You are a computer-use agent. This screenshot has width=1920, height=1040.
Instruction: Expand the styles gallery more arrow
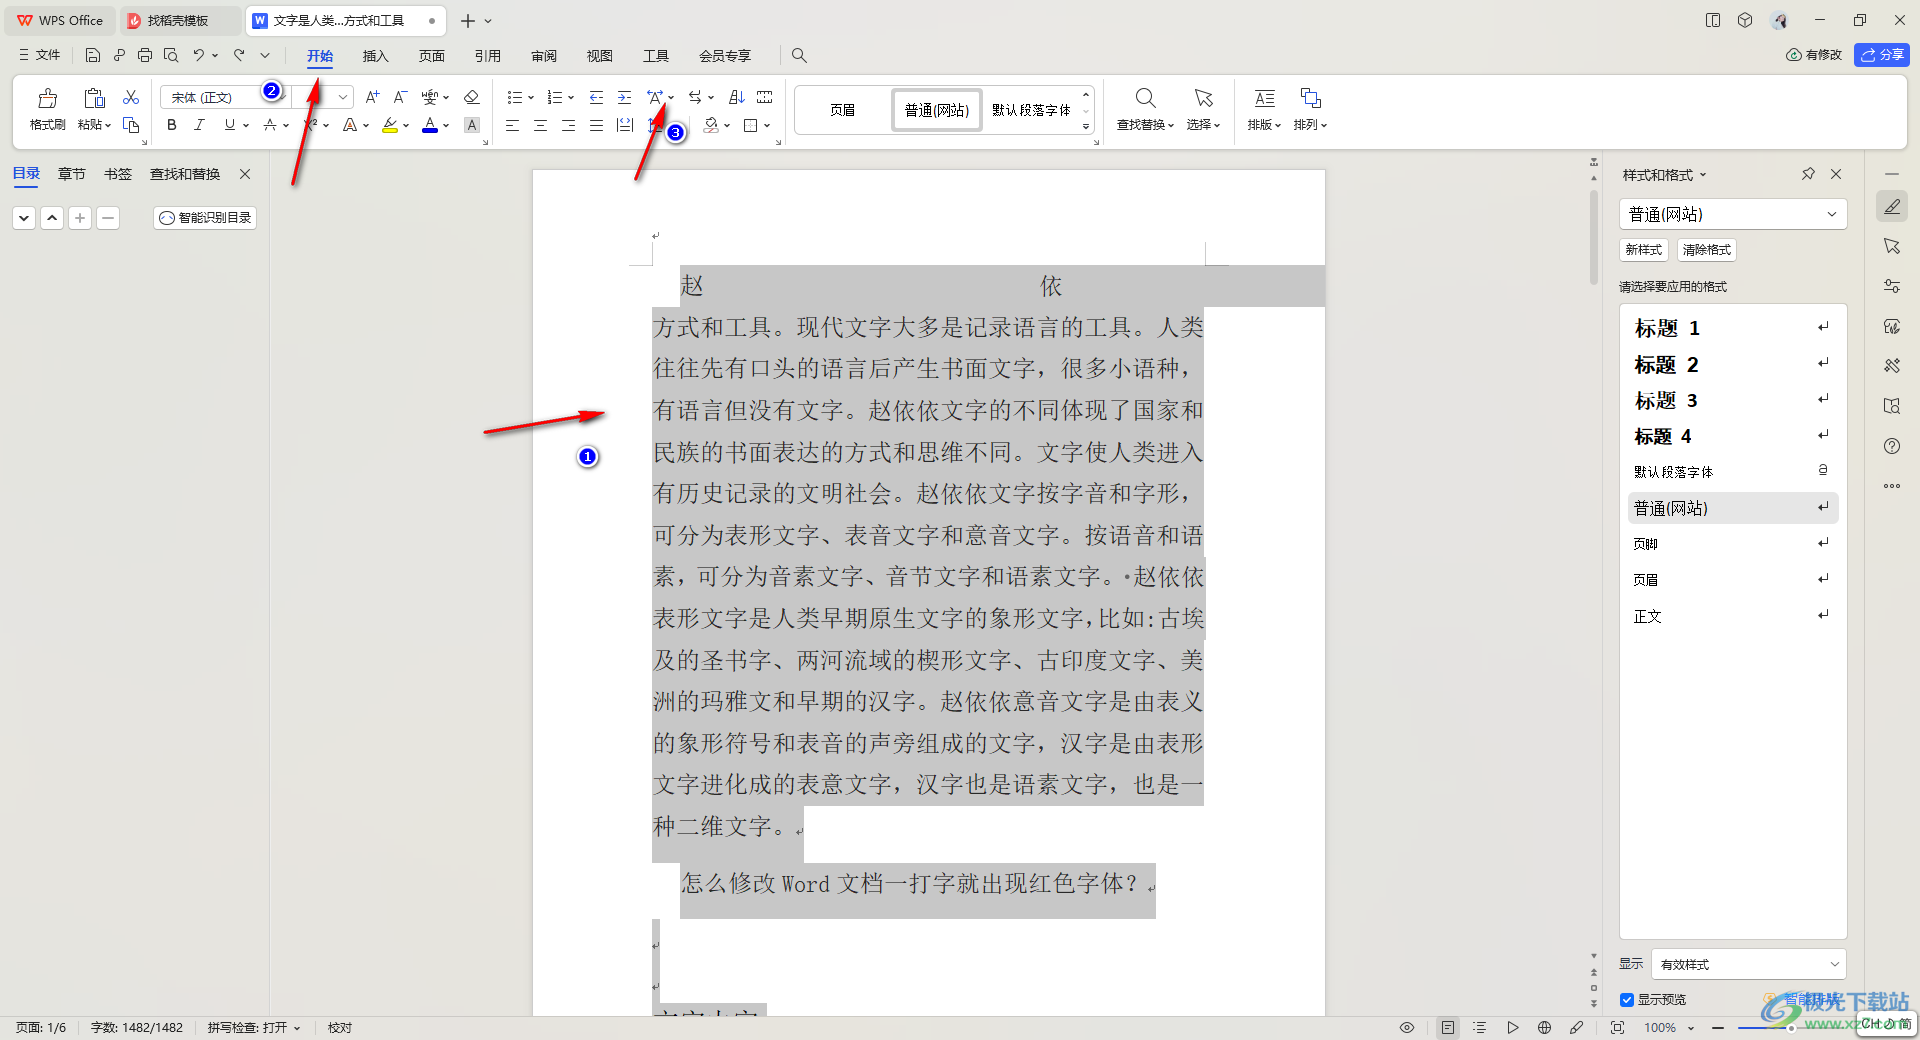(x=1086, y=127)
